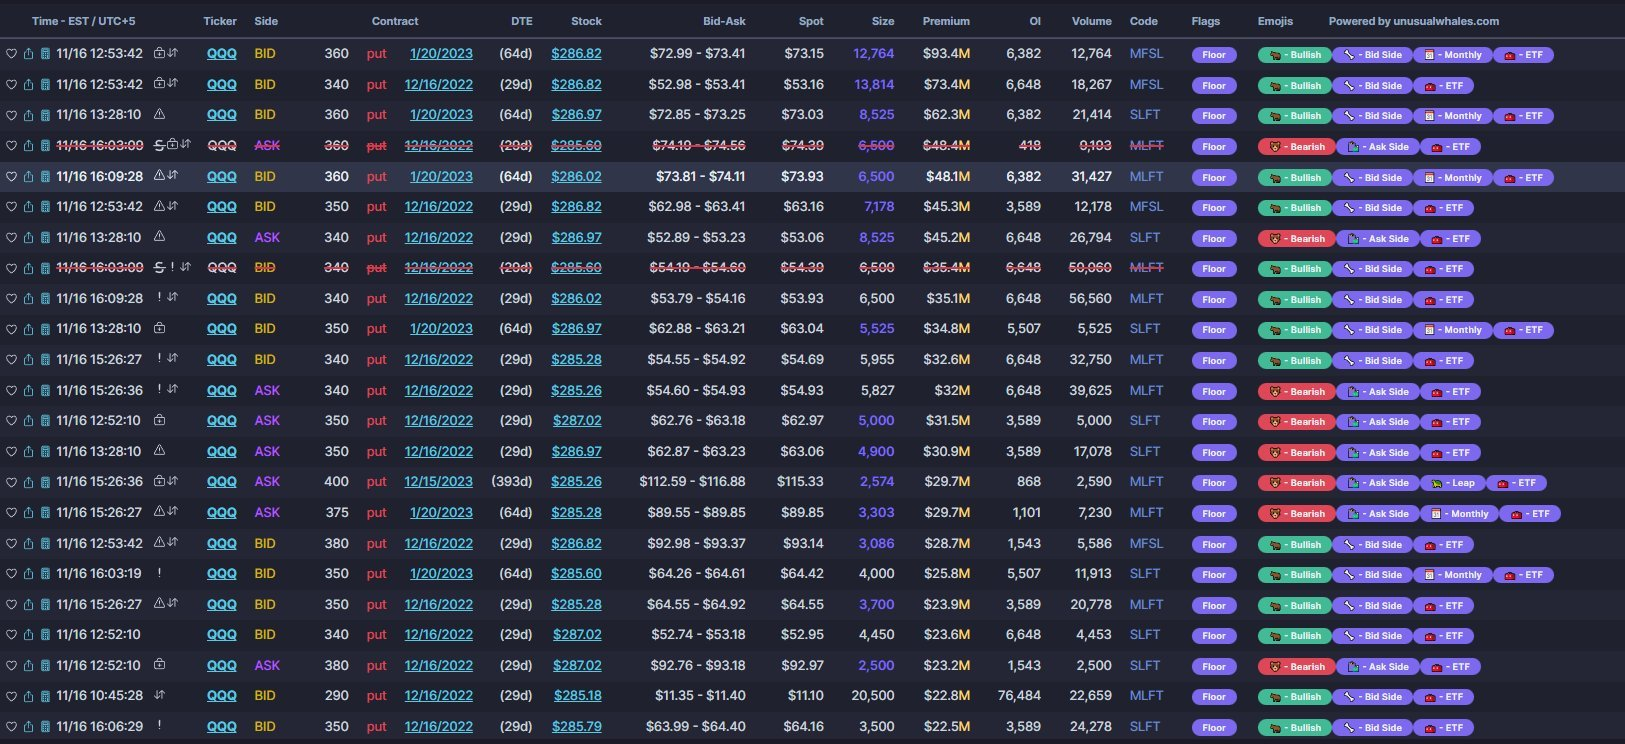
Task: Share the 290 strike put trade
Action: point(29,696)
